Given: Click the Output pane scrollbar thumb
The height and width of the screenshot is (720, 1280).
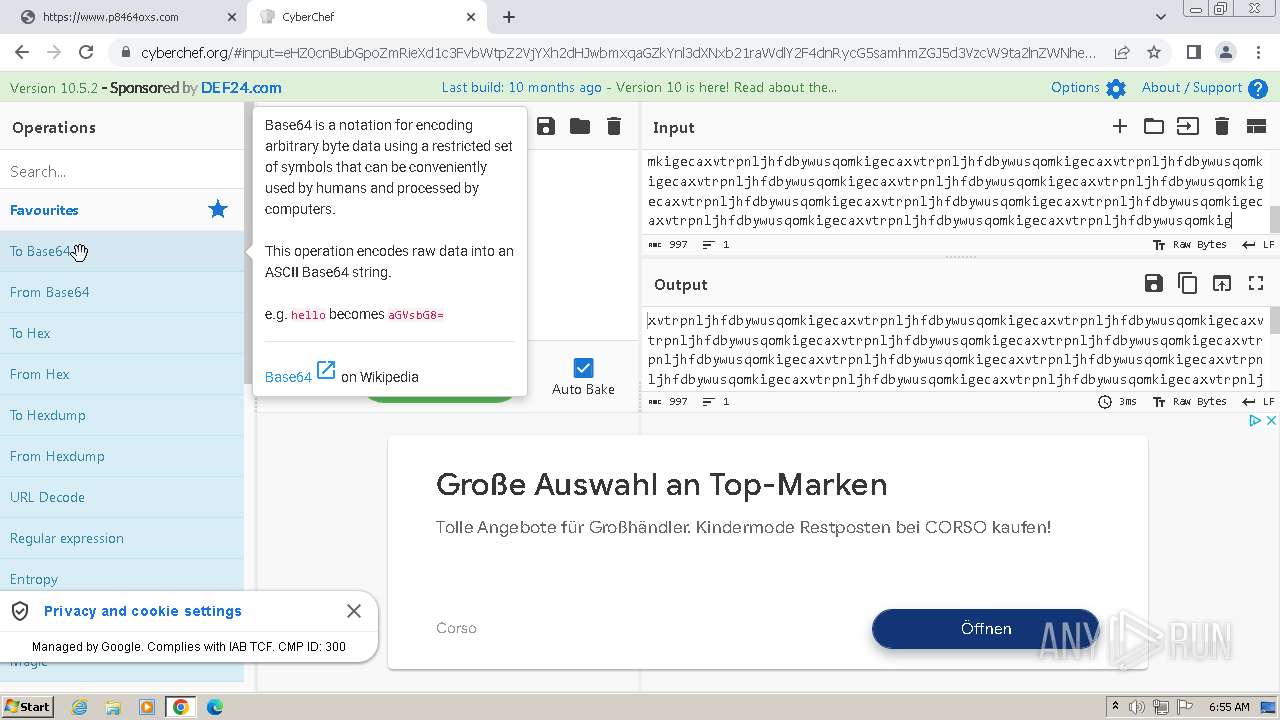Looking at the screenshot, I should click(1274, 321).
